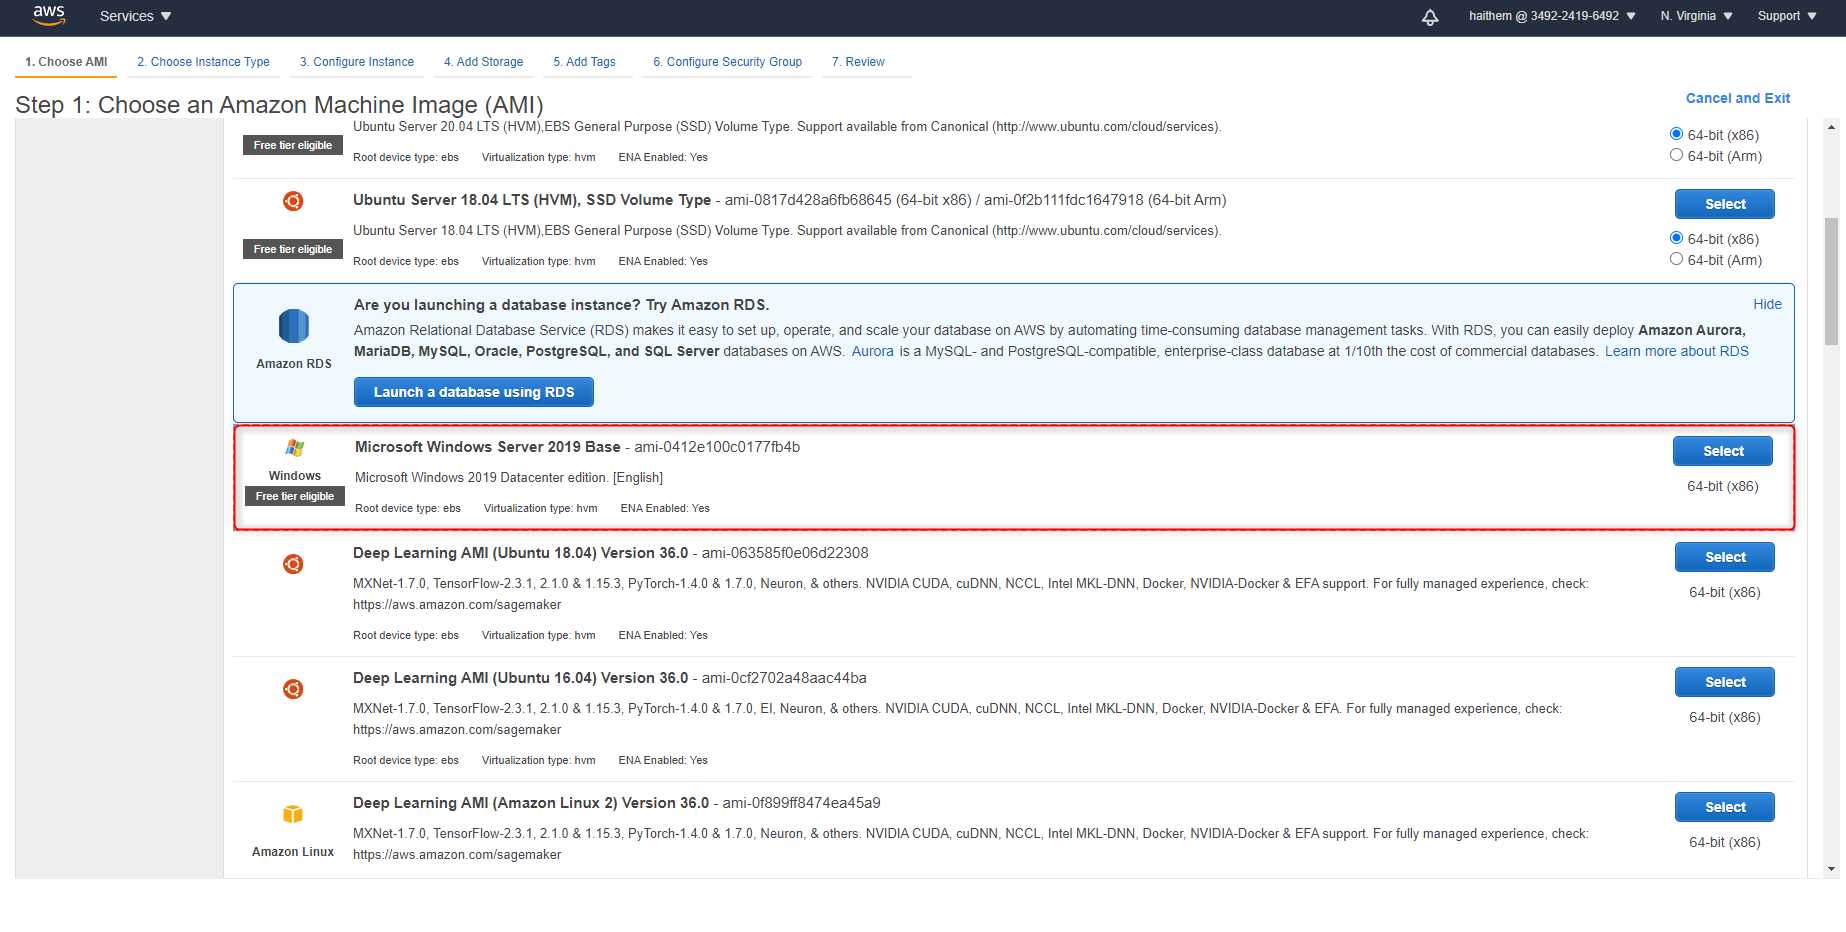Viewport: 1846px width, 932px height.
Task: Switch to 1. Choose AMI tab
Action: [x=66, y=62]
